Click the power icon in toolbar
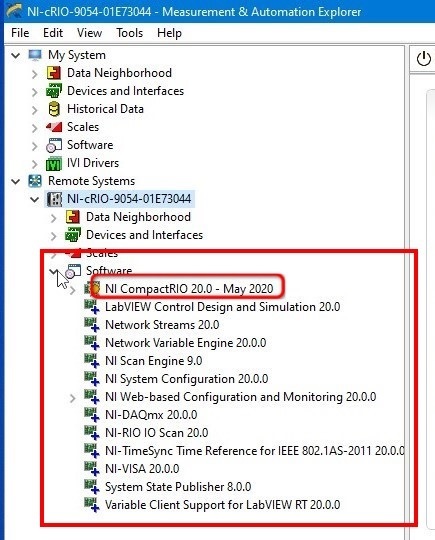This screenshot has width=435, height=540. (x=424, y=59)
